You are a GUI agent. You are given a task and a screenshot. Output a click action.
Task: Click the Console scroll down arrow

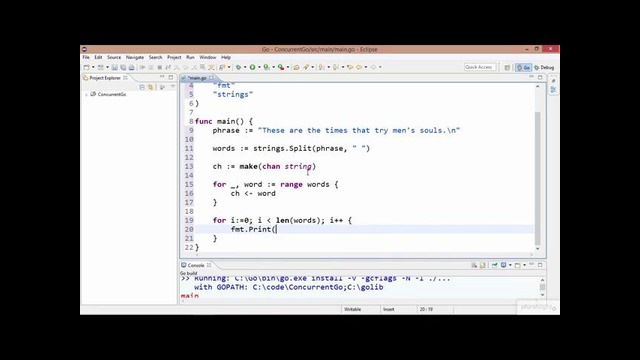pos(542,295)
